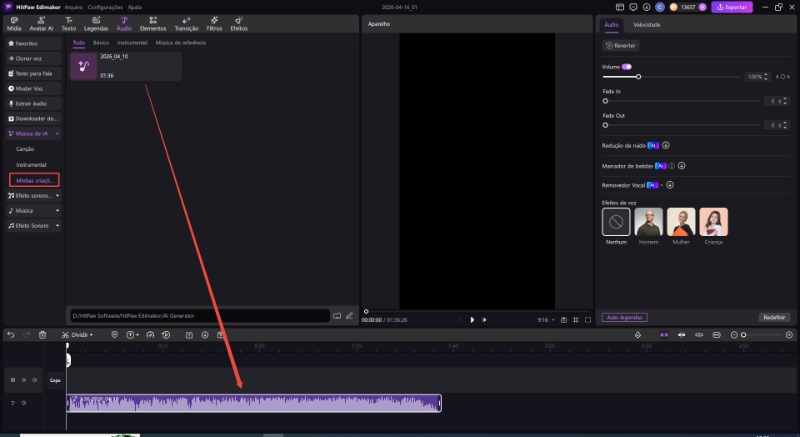Open the Mídia panel
Image resolution: width=800 pixels, height=437 pixels.
14,24
